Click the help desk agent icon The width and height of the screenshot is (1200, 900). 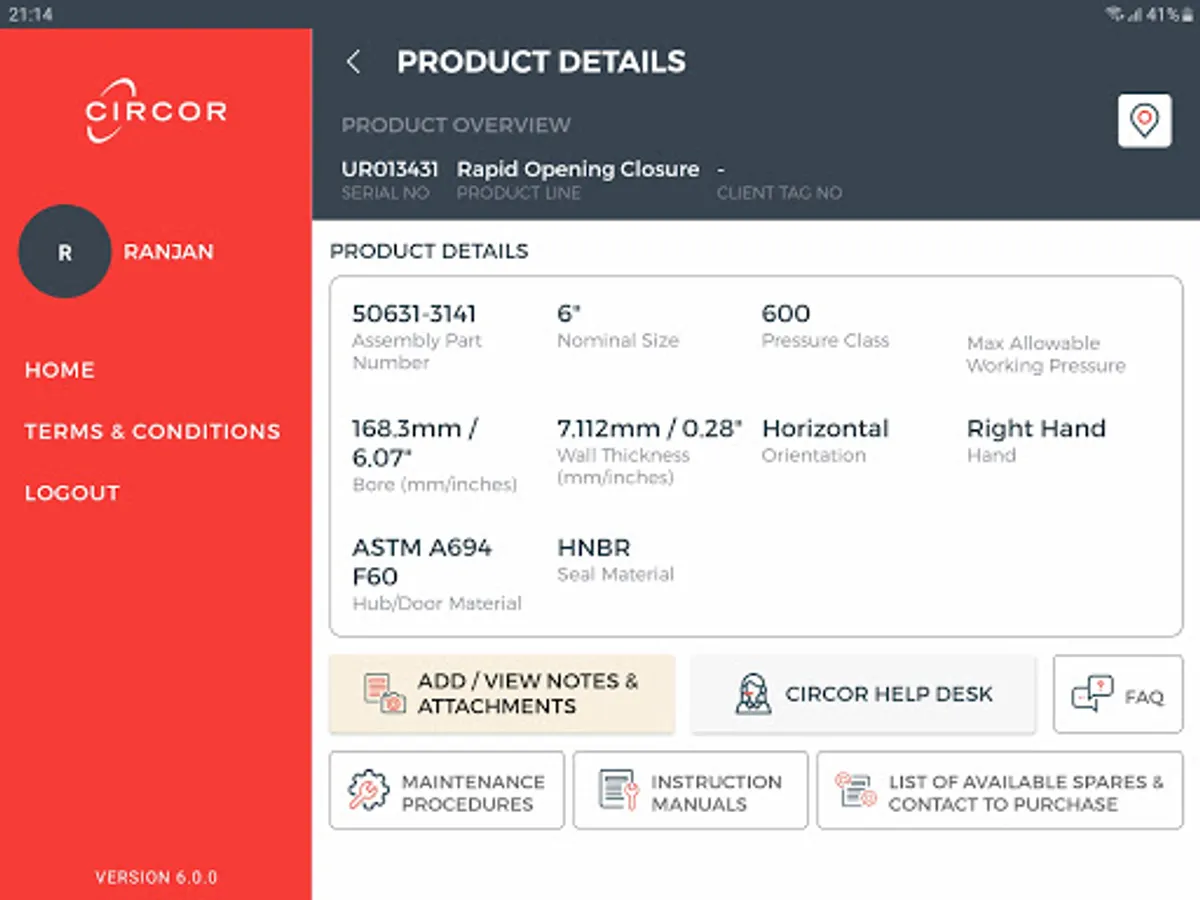click(x=753, y=693)
